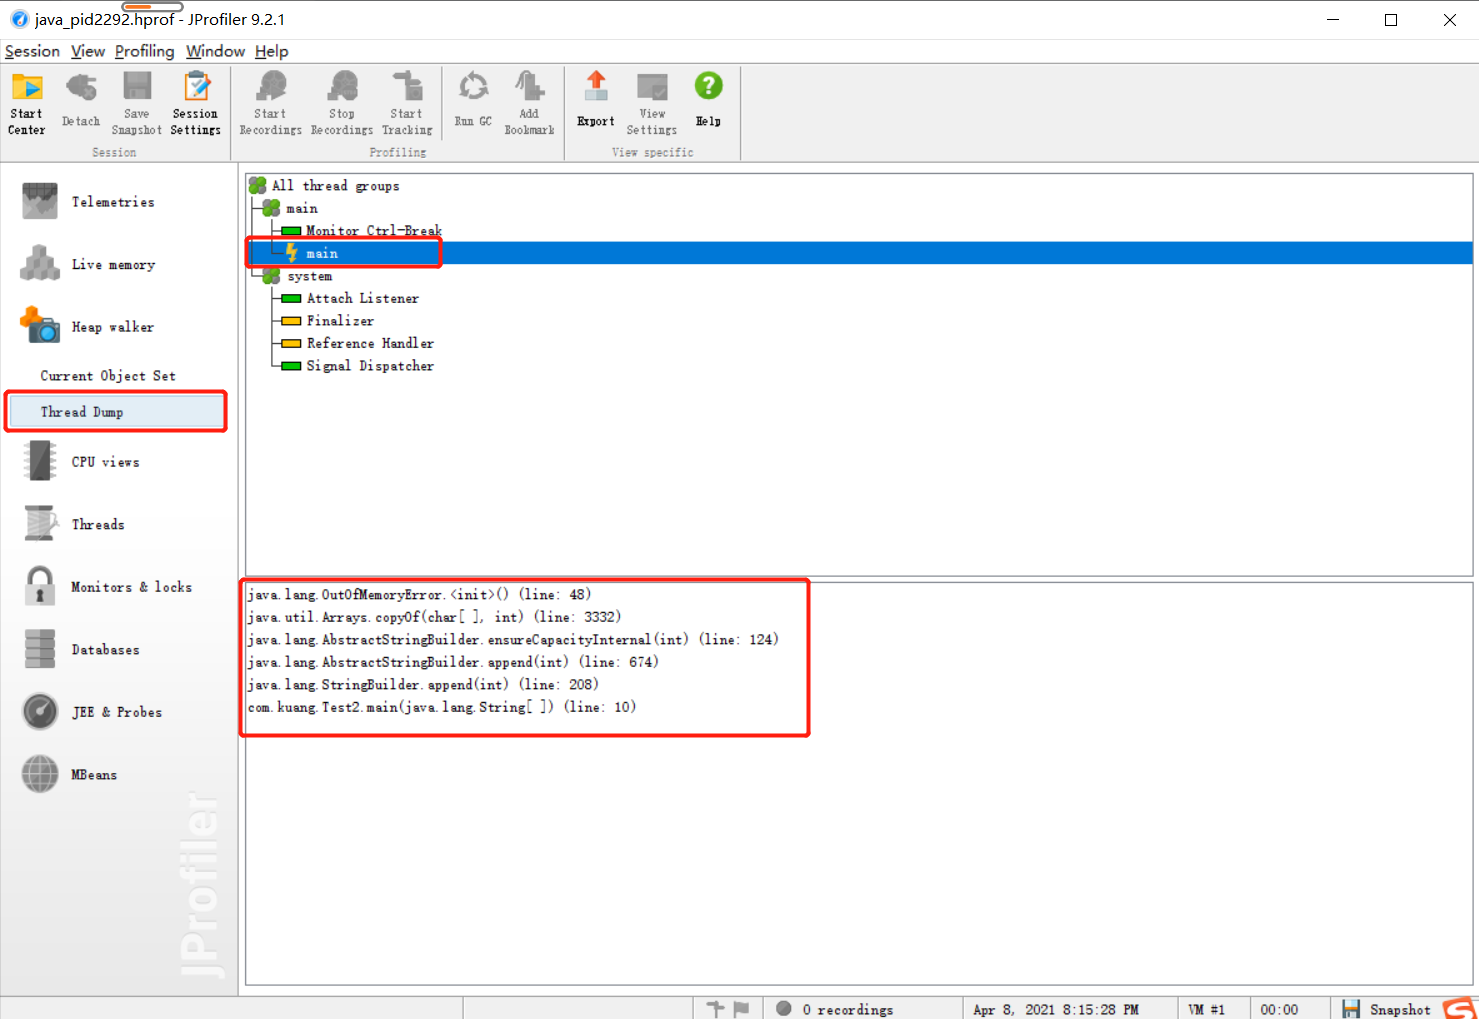
Task: Select the Signal Dispatcher thread
Action: point(370,366)
